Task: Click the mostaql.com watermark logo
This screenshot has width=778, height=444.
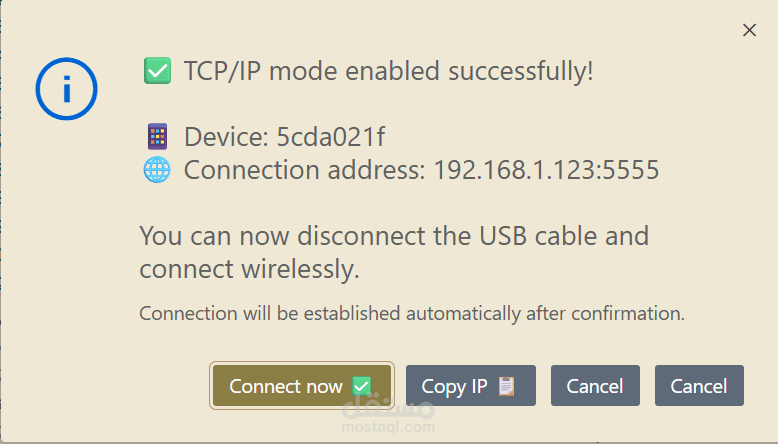Action: tap(389, 416)
